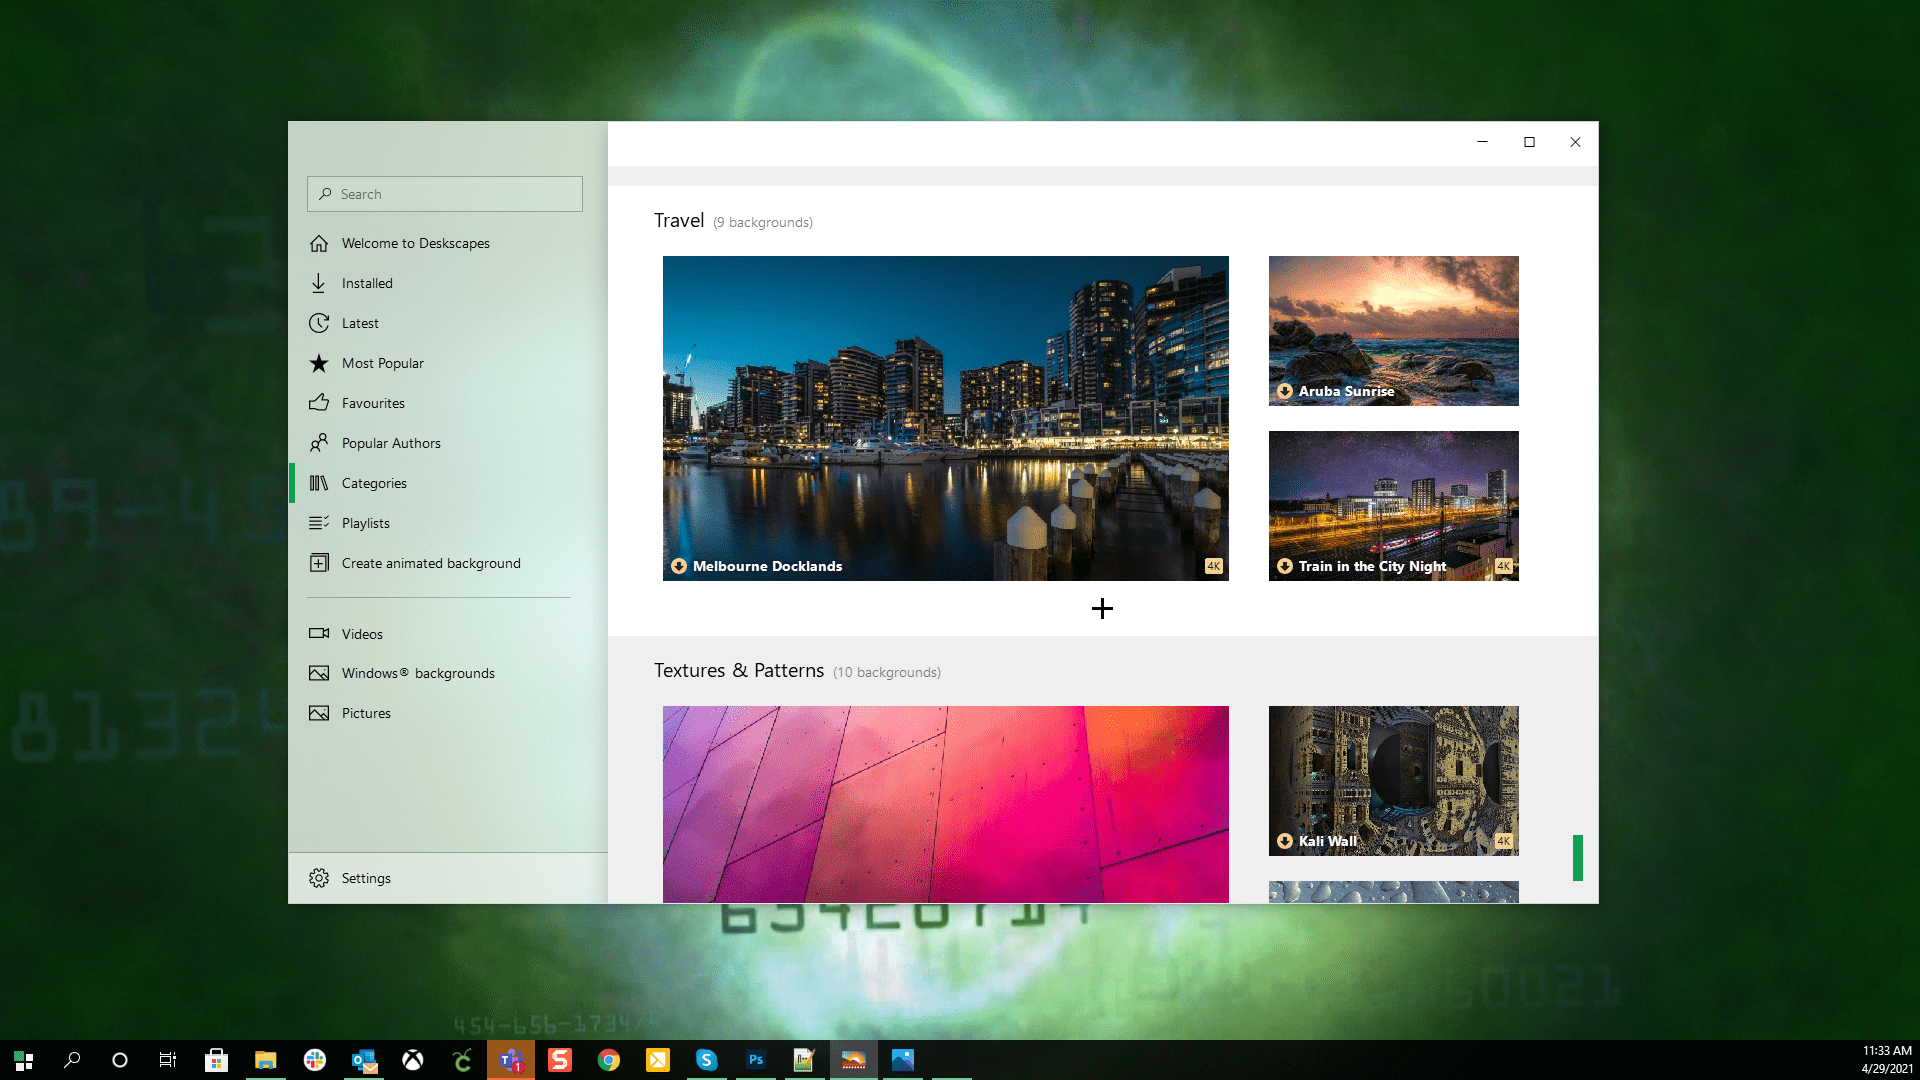Select Windows® backgrounds menu item
Screen dimensions: 1920x1080
[x=418, y=673]
